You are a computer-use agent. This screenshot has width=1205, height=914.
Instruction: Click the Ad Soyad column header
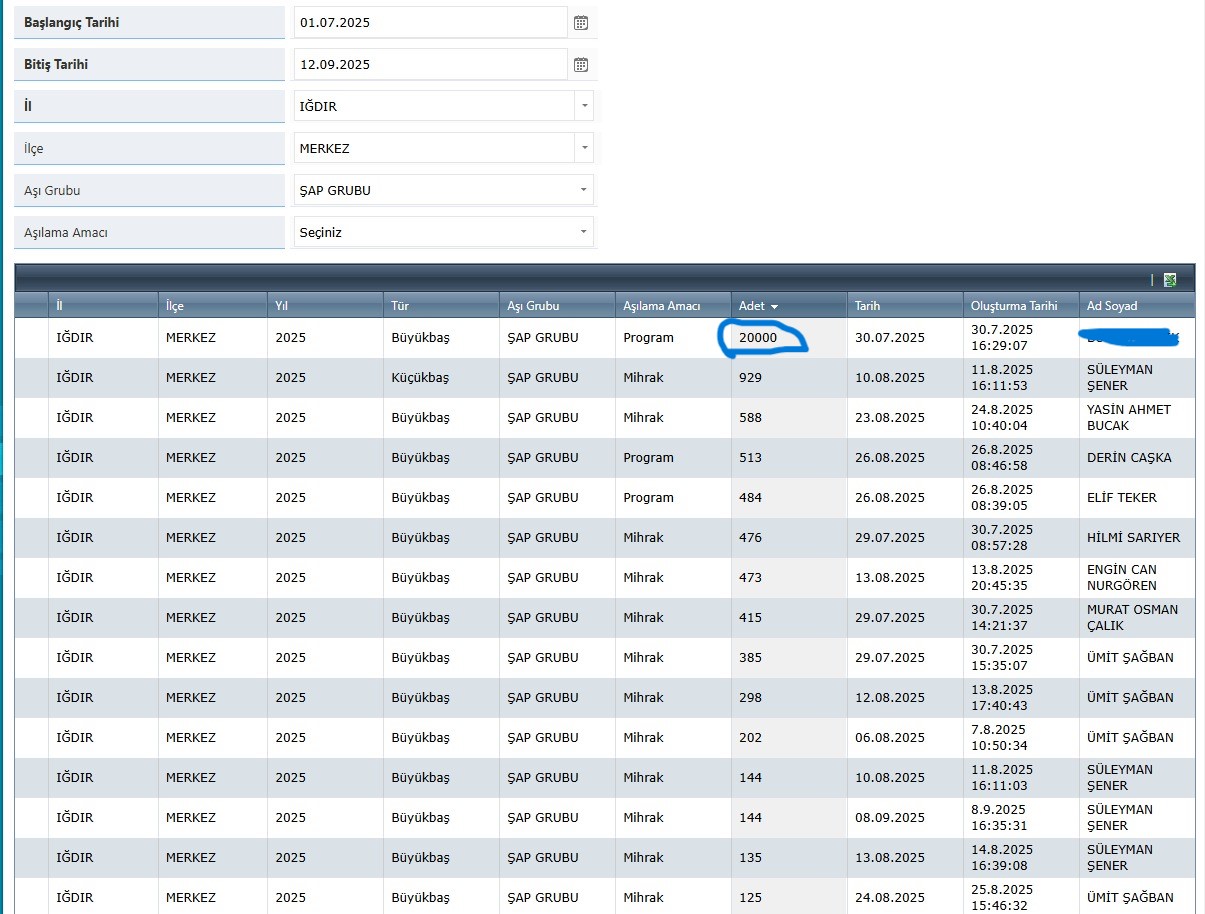[x=1112, y=306]
